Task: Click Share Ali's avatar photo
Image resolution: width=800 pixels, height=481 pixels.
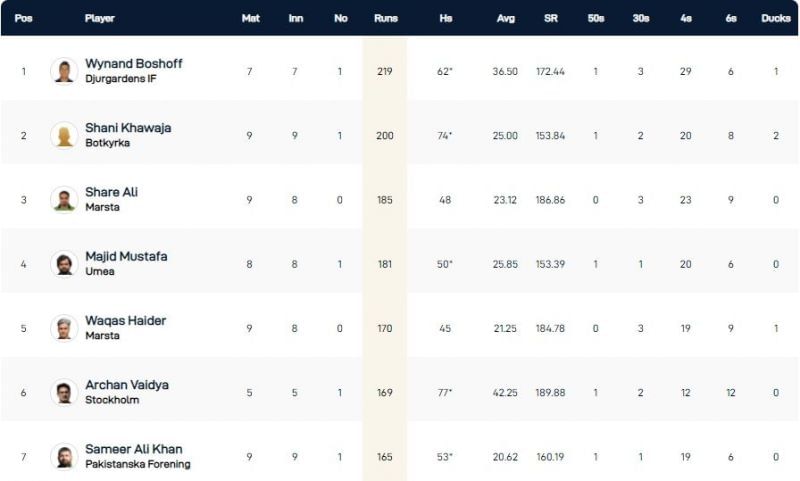Action: (64, 199)
